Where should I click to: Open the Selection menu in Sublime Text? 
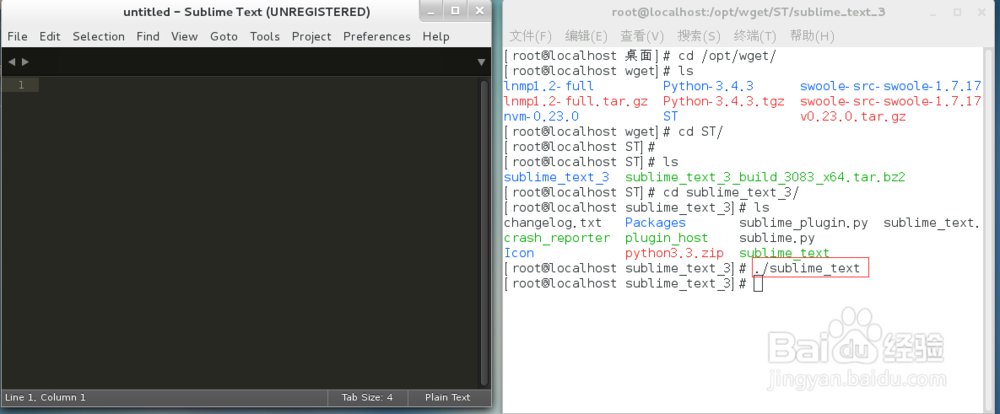pyautogui.click(x=98, y=36)
